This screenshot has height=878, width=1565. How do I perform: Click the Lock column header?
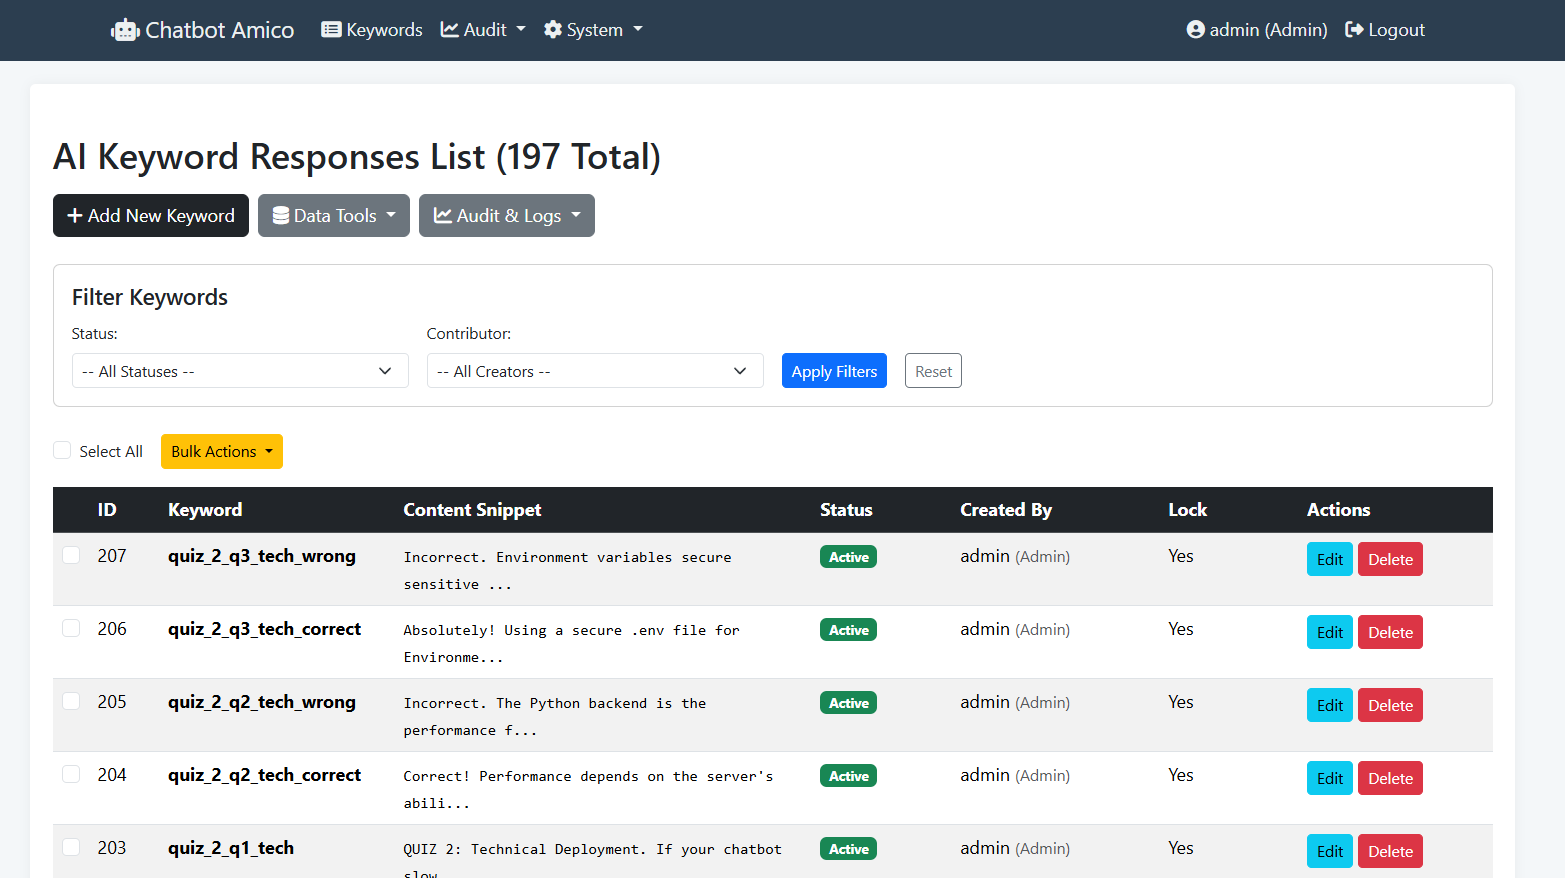pos(1188,510)
